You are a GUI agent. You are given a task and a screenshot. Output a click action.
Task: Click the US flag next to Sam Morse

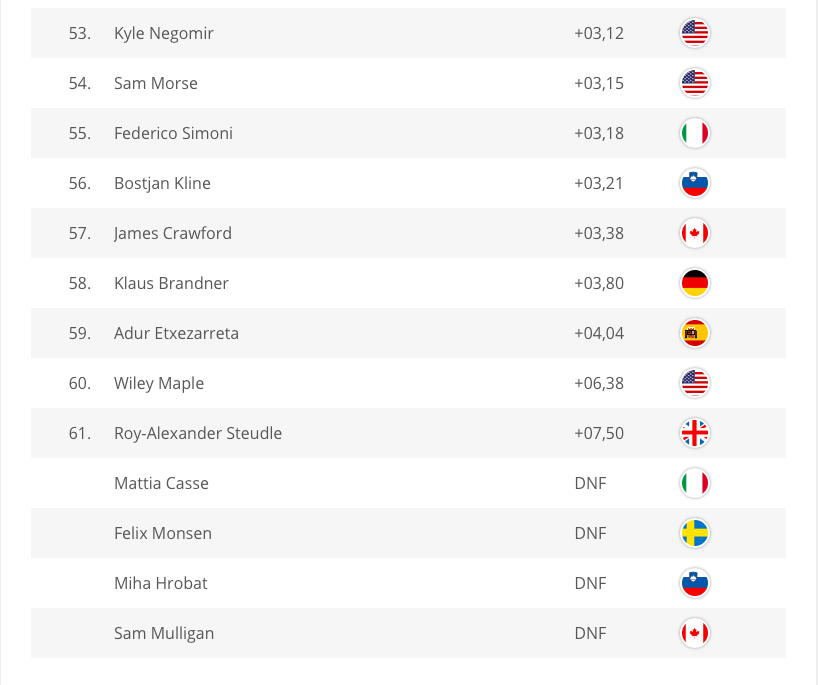pos(694,83)
